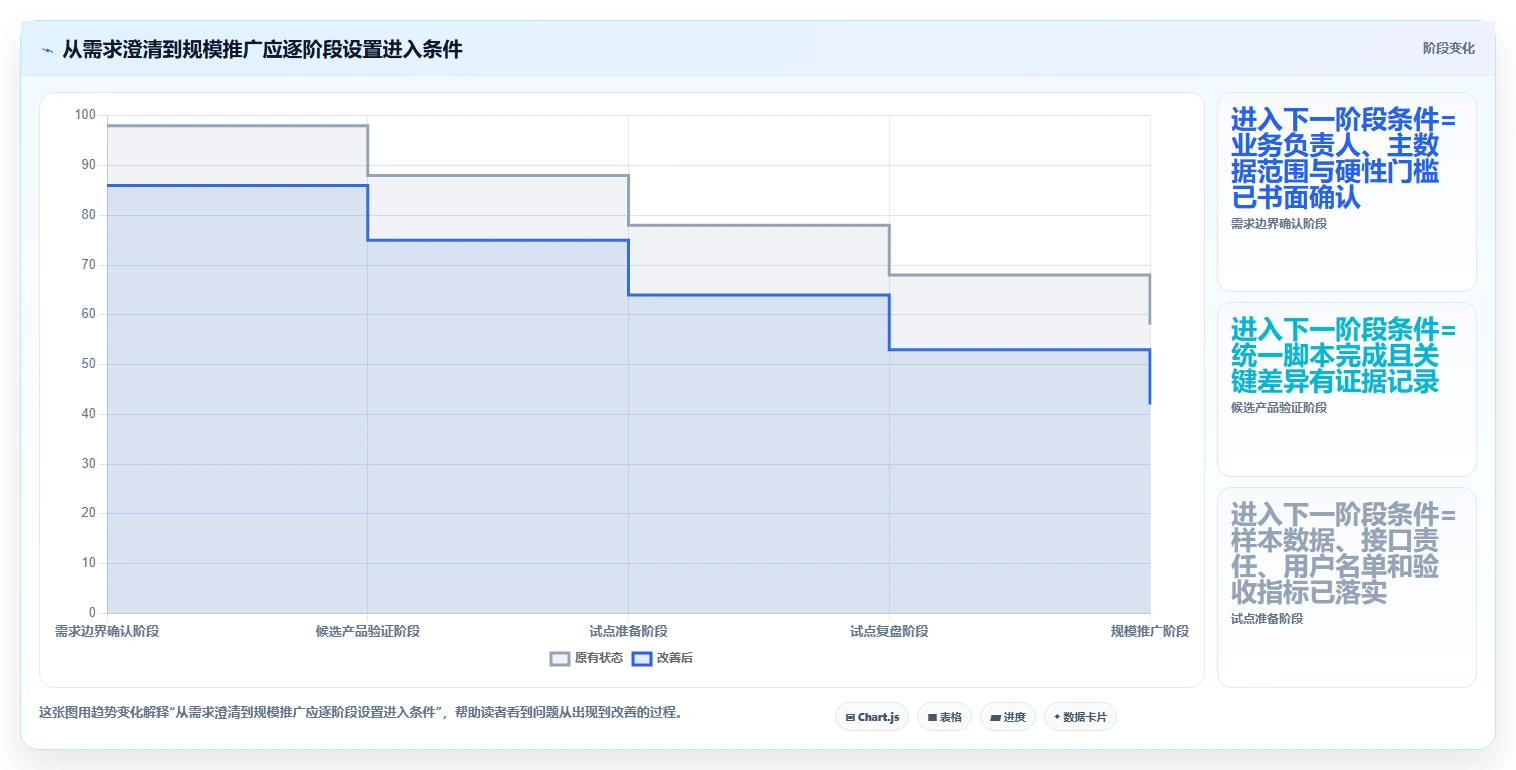Click the 阶段变化 label in header
The height and width of the screenshot is (770, 1516).
click(x=1448, y=48)
